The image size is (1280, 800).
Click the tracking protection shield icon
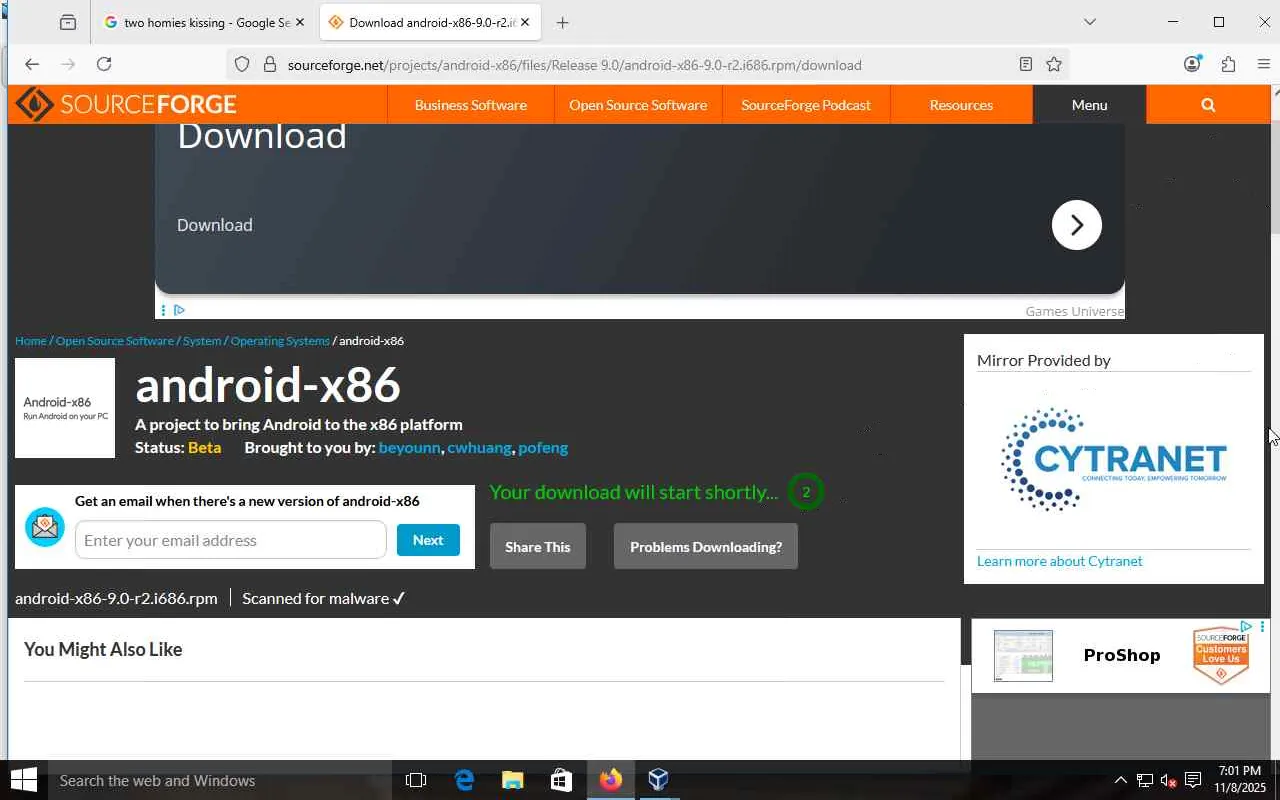click(242, 65)
